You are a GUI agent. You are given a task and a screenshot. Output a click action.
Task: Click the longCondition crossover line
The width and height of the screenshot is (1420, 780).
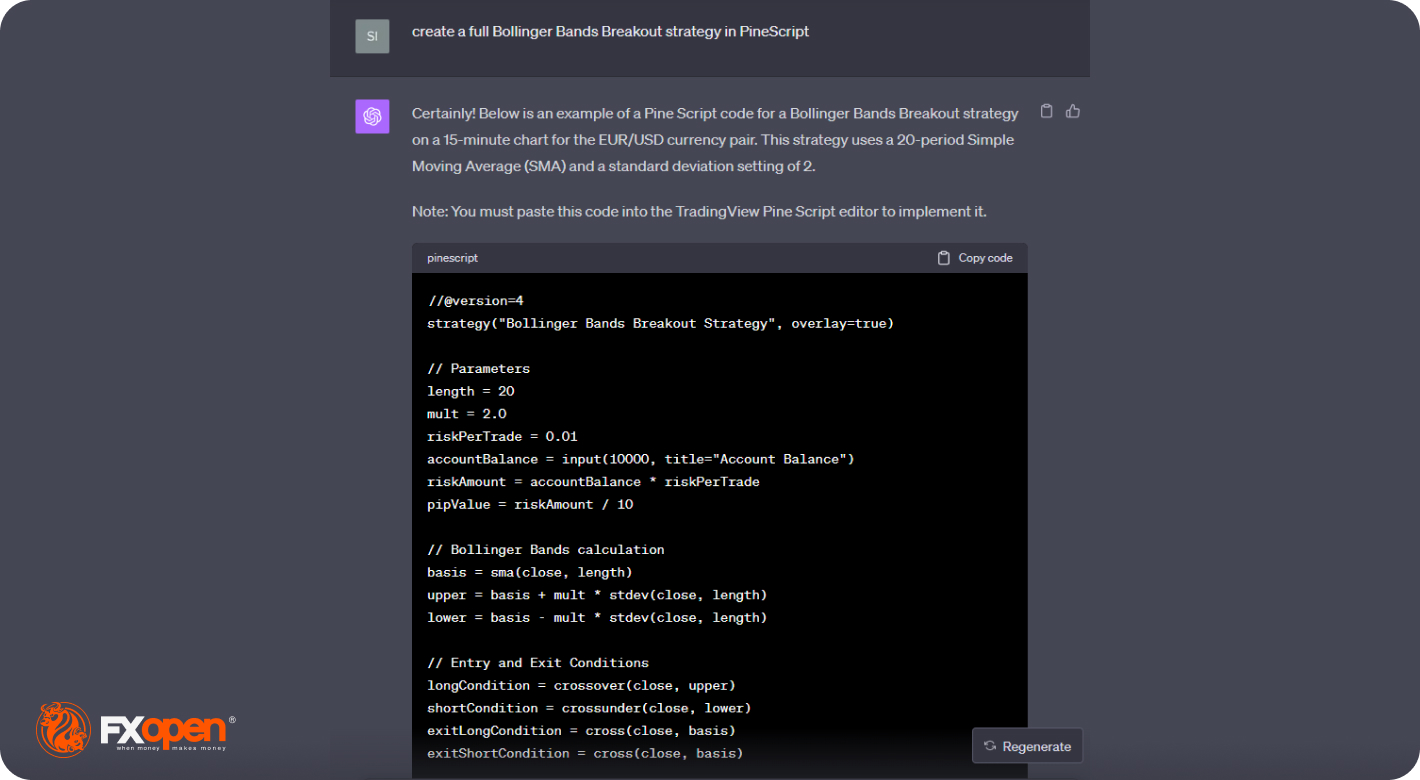point(581,686)
